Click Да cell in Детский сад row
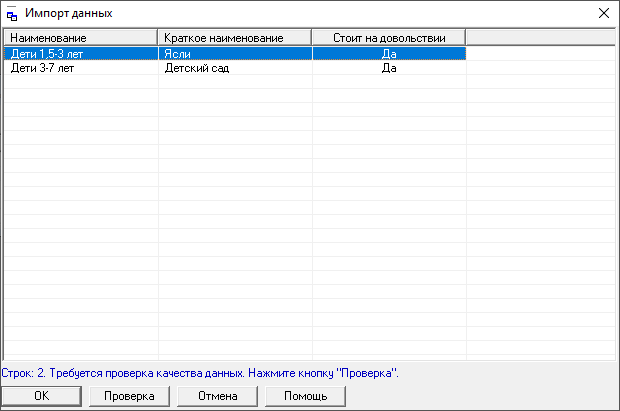Viewport: 620px width, 411px height. point(389,68)
